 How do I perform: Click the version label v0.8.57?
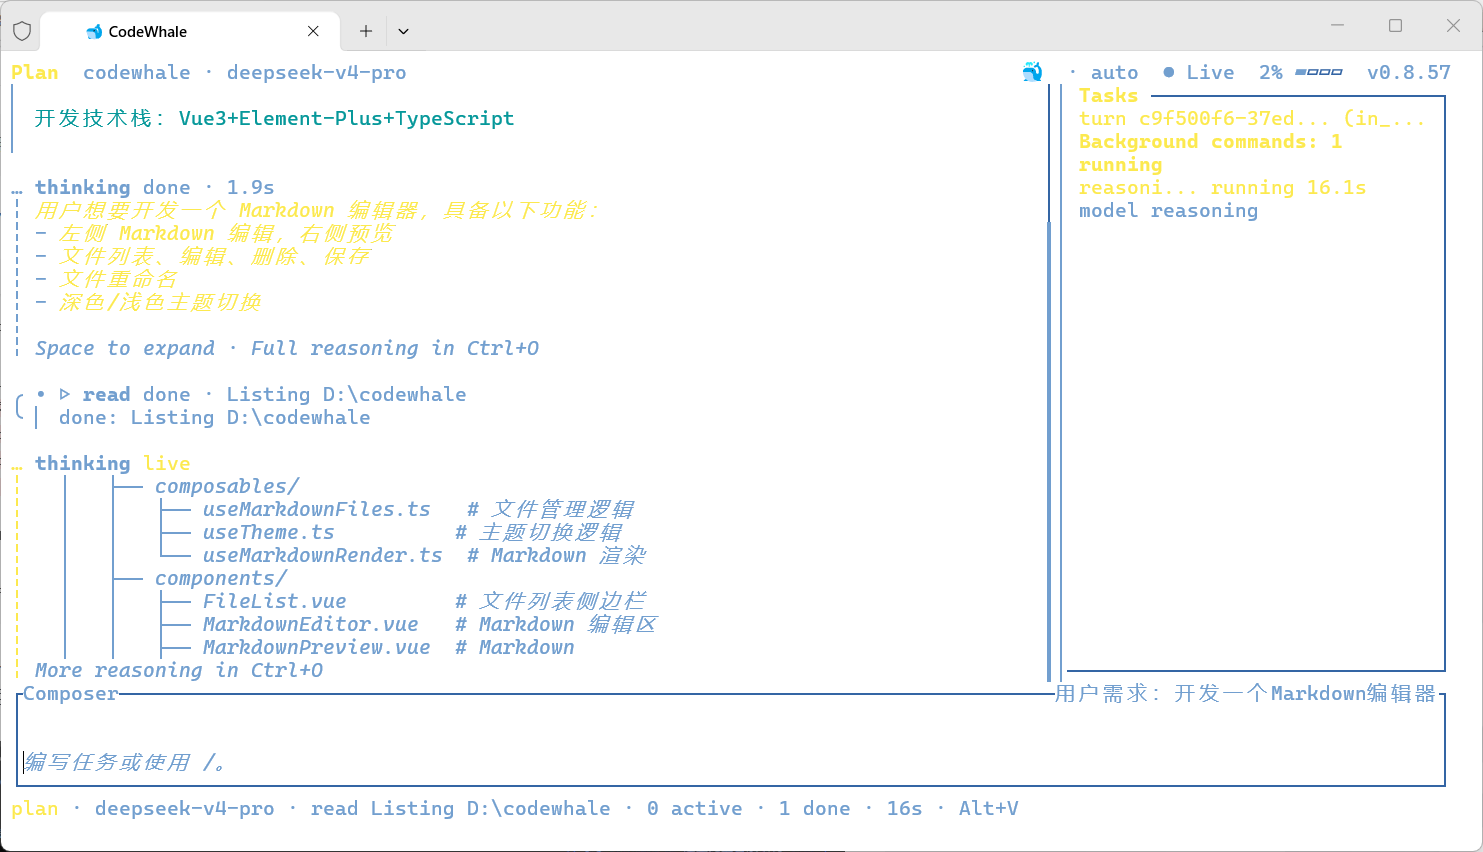click(x=1408, y=72)
